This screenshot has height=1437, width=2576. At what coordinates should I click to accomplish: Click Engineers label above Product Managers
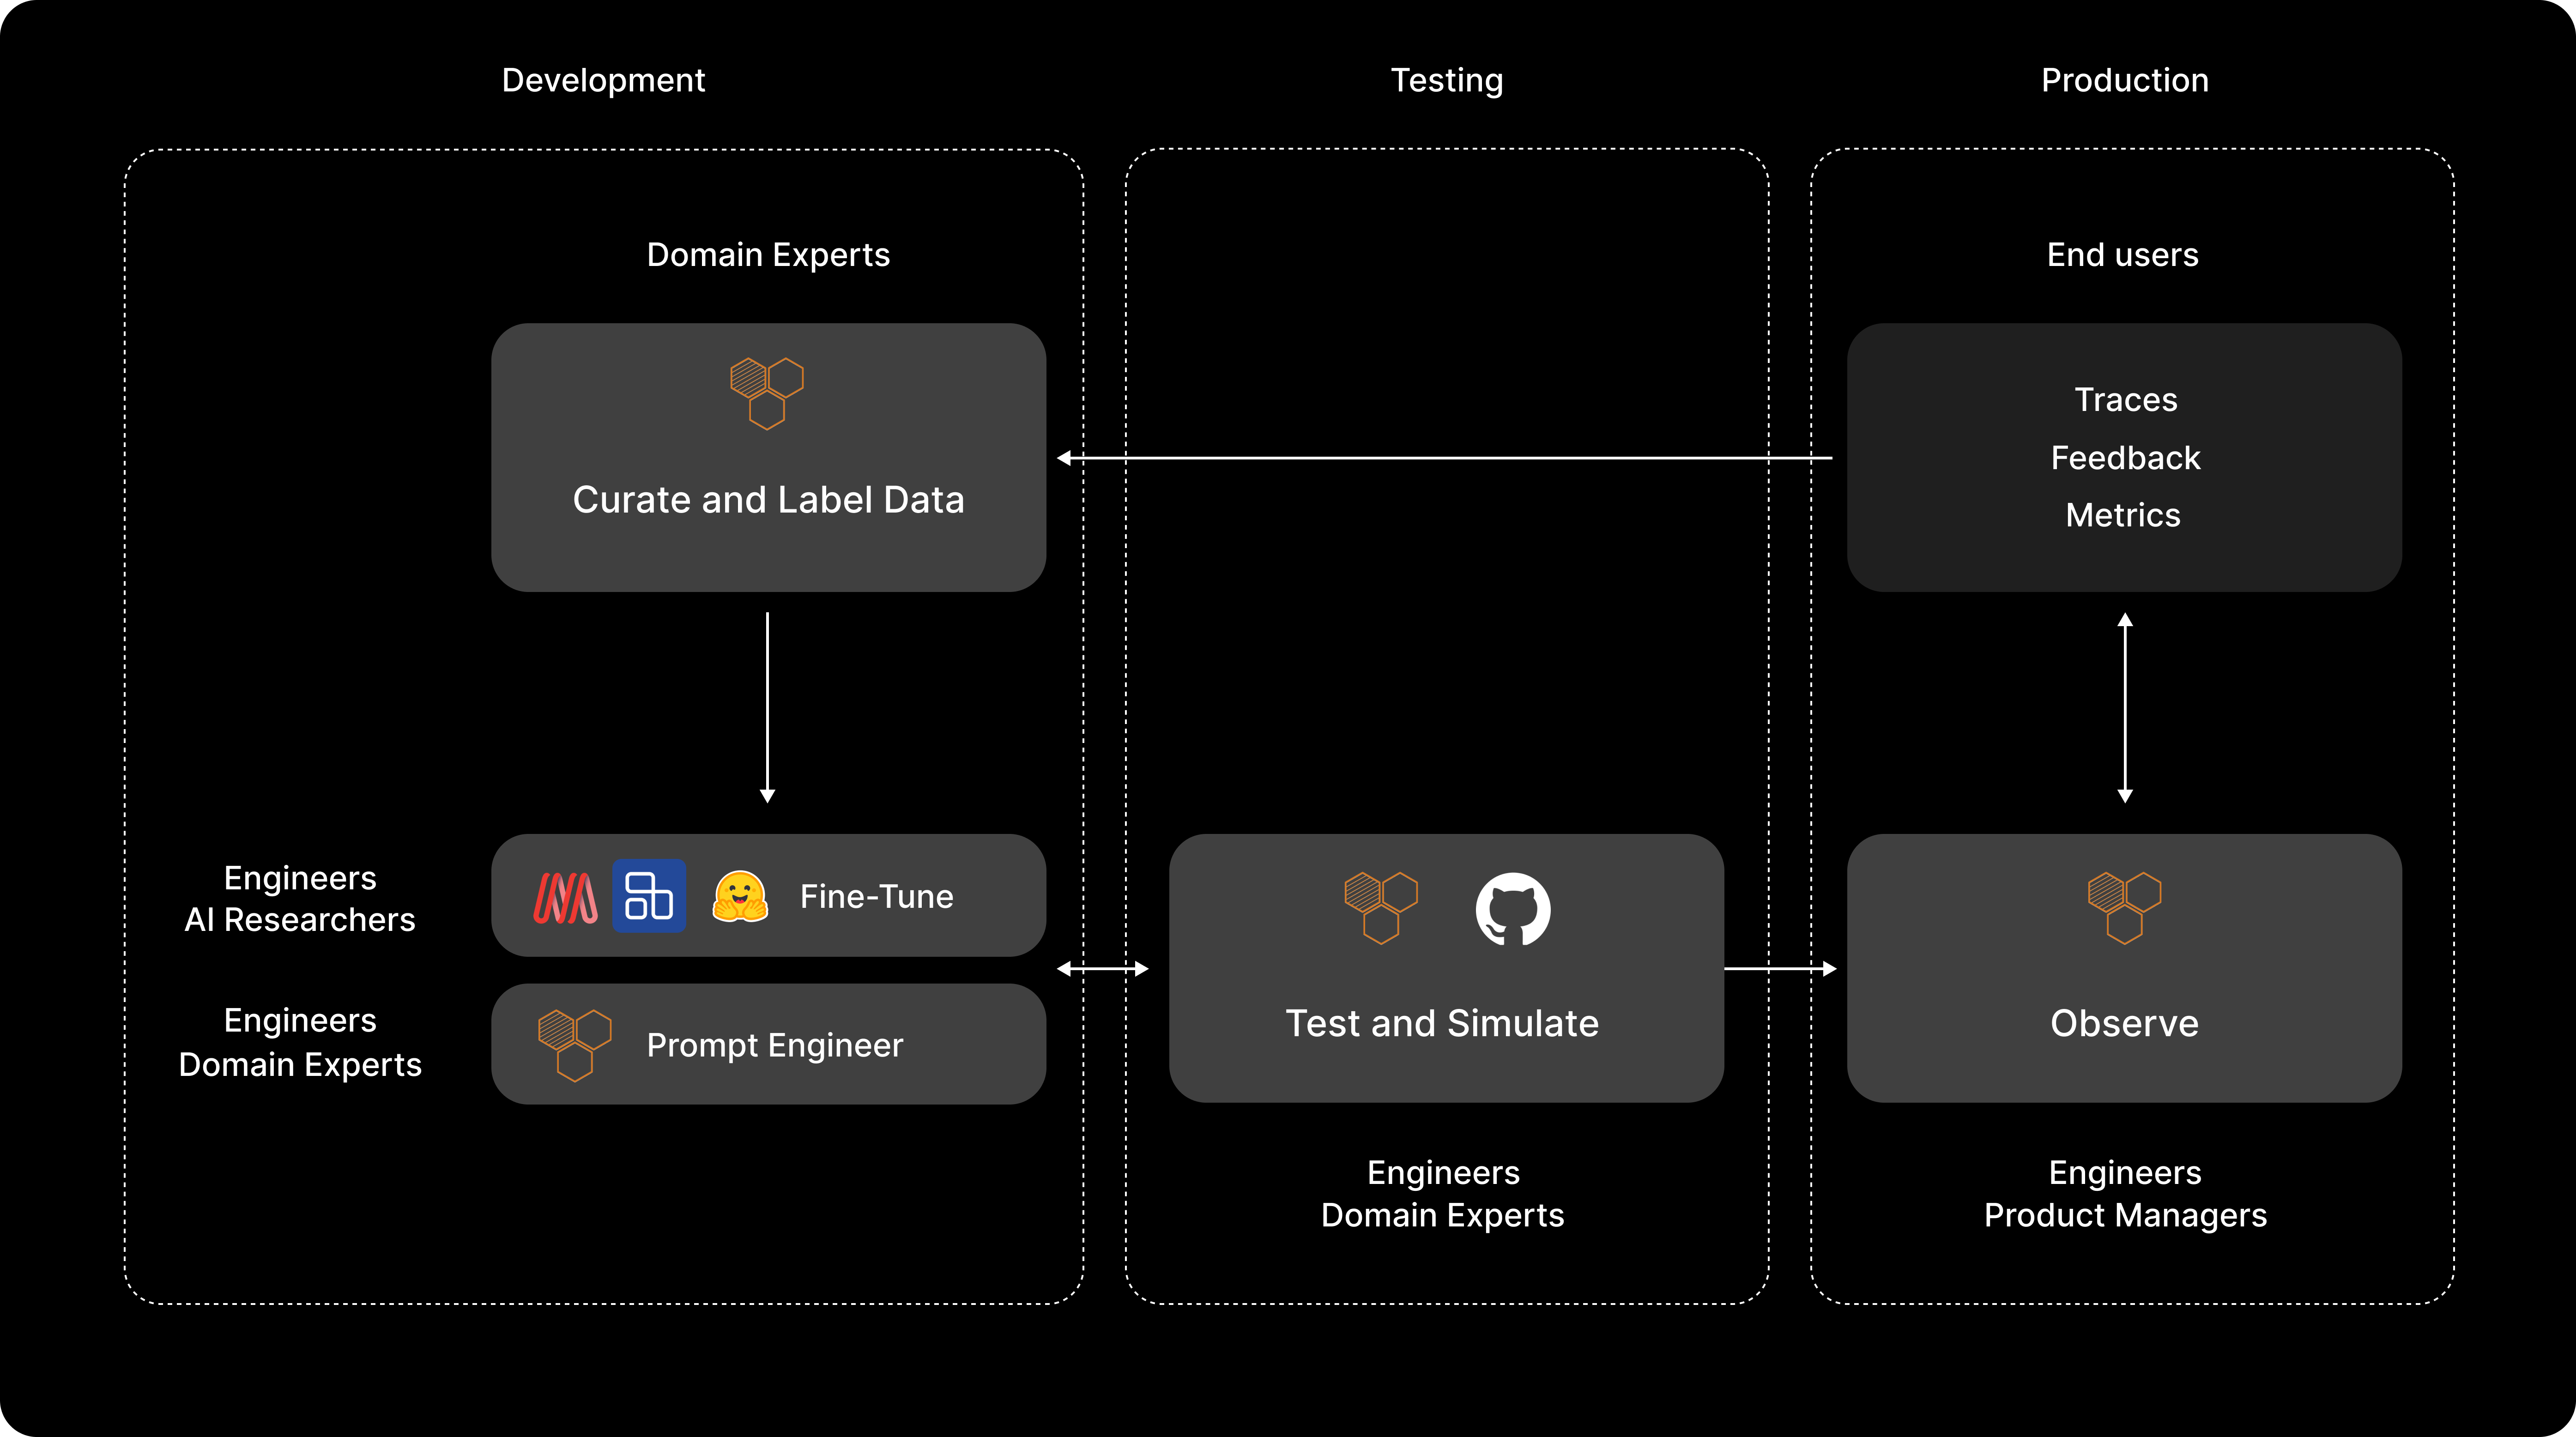click(2125, 1173)
